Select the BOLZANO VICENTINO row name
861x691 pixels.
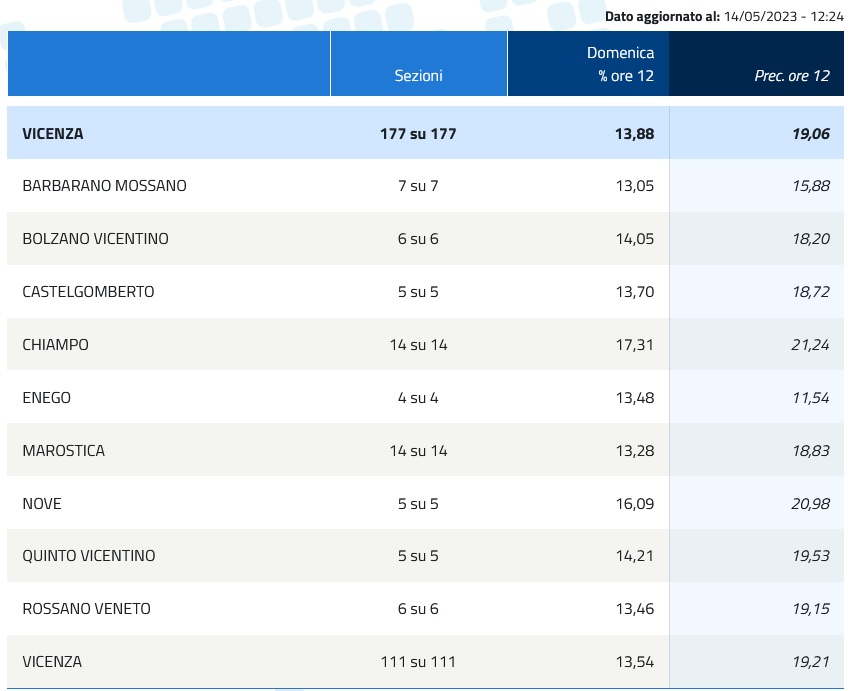95,239
